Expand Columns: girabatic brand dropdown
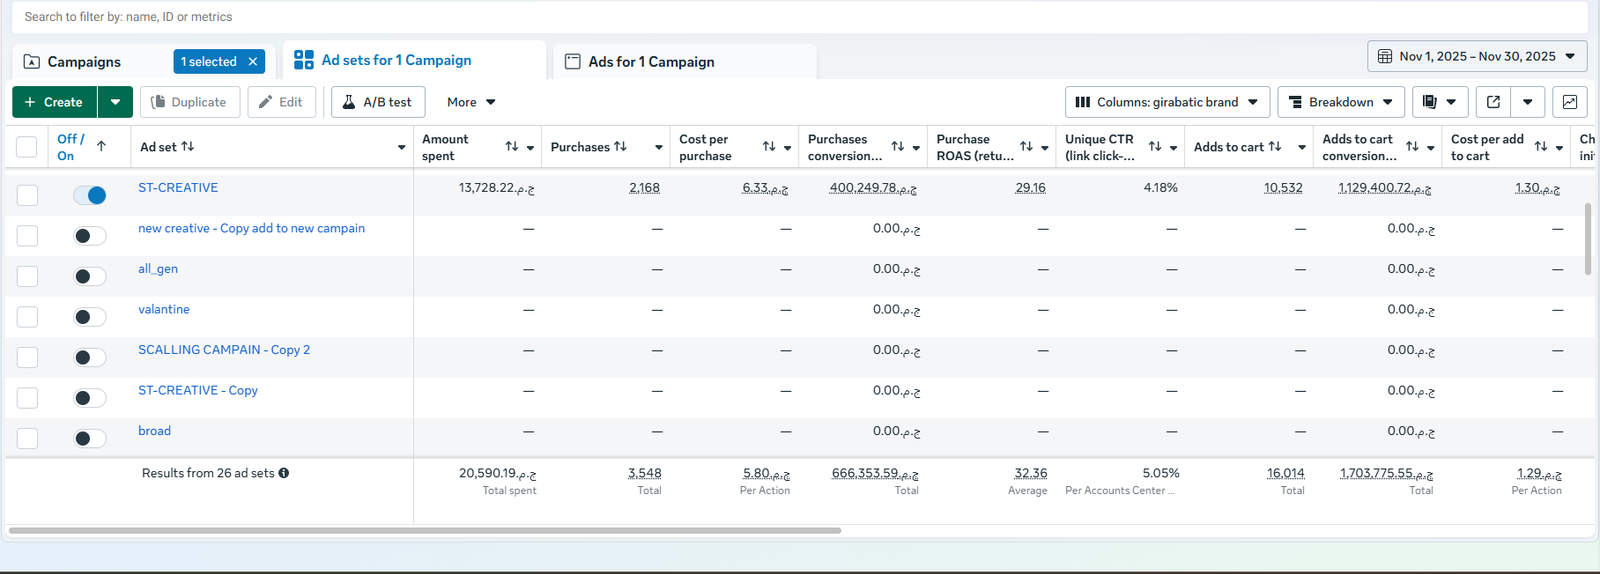The height and width of the screenshot is (574, 1600). (x=1167, y=102)
